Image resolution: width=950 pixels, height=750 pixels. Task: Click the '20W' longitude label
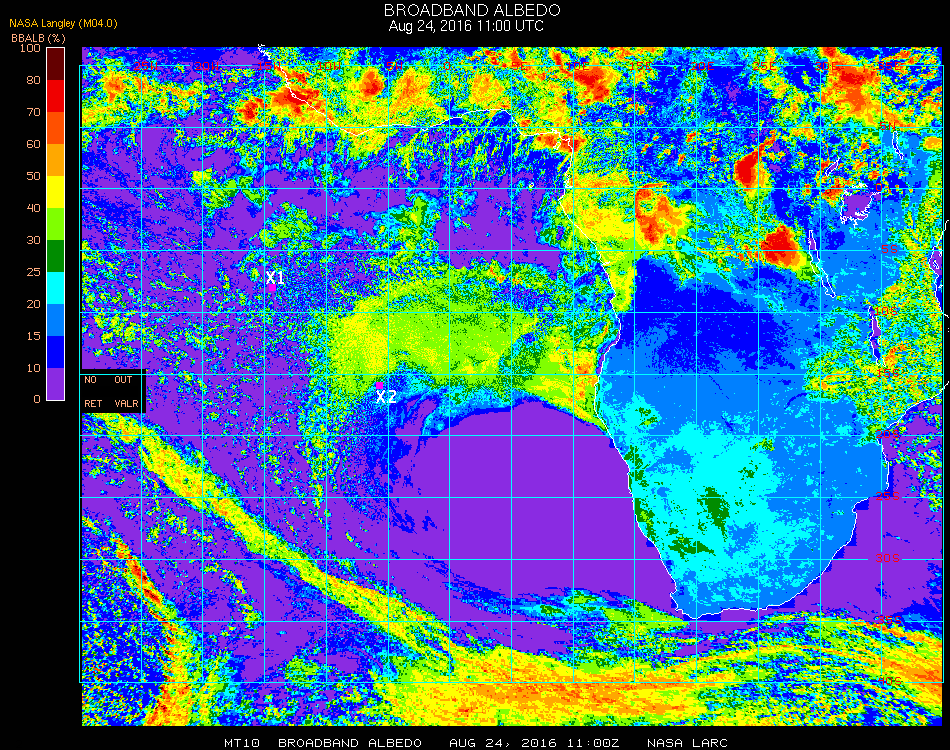click(207, 65)
